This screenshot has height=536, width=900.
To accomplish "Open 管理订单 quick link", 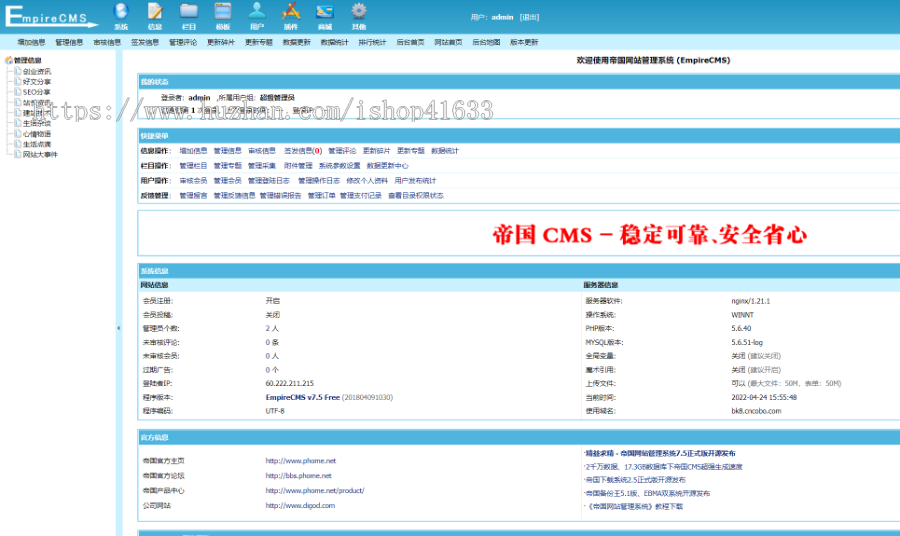I will click(321, 196).
